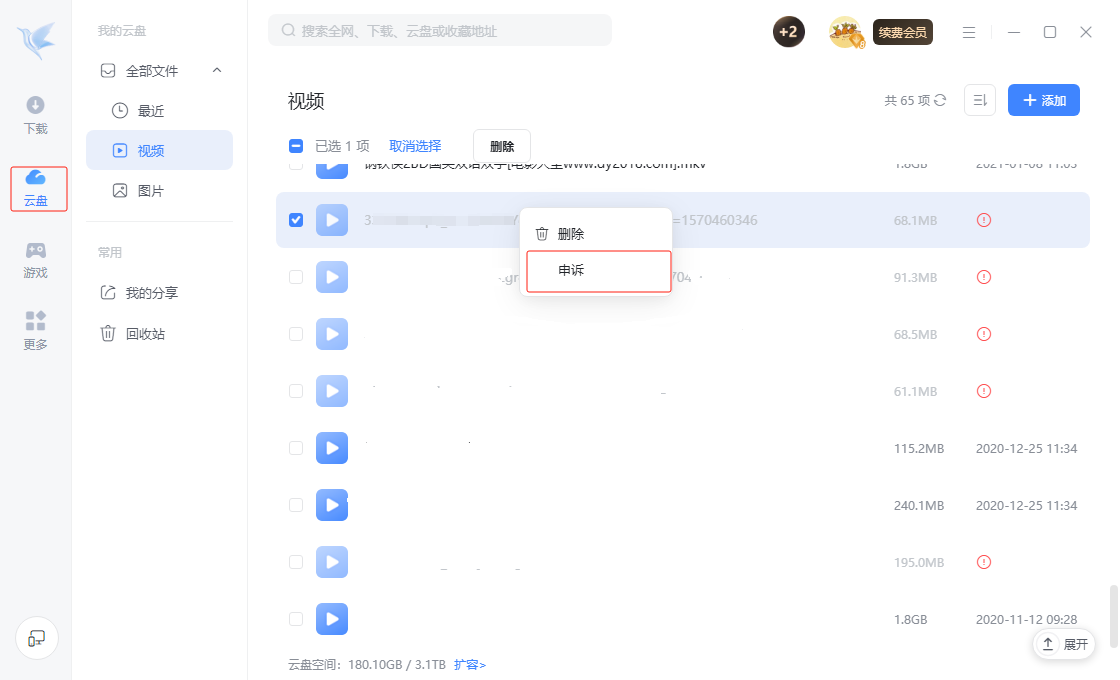Viewport: 1120px width, 680px height.
Task: Click the Thunder bird logo icon
Action: (36, 36)
